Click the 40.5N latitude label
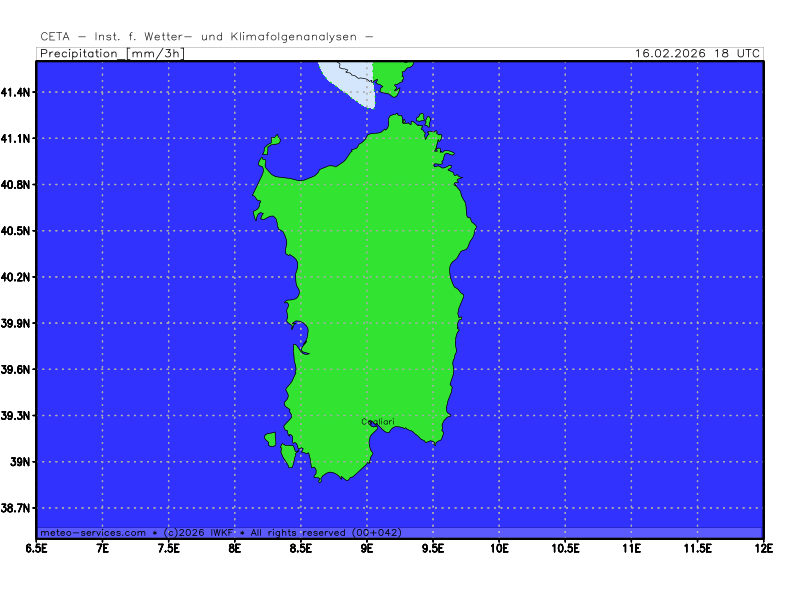800x600 pixels. (17, 231)
